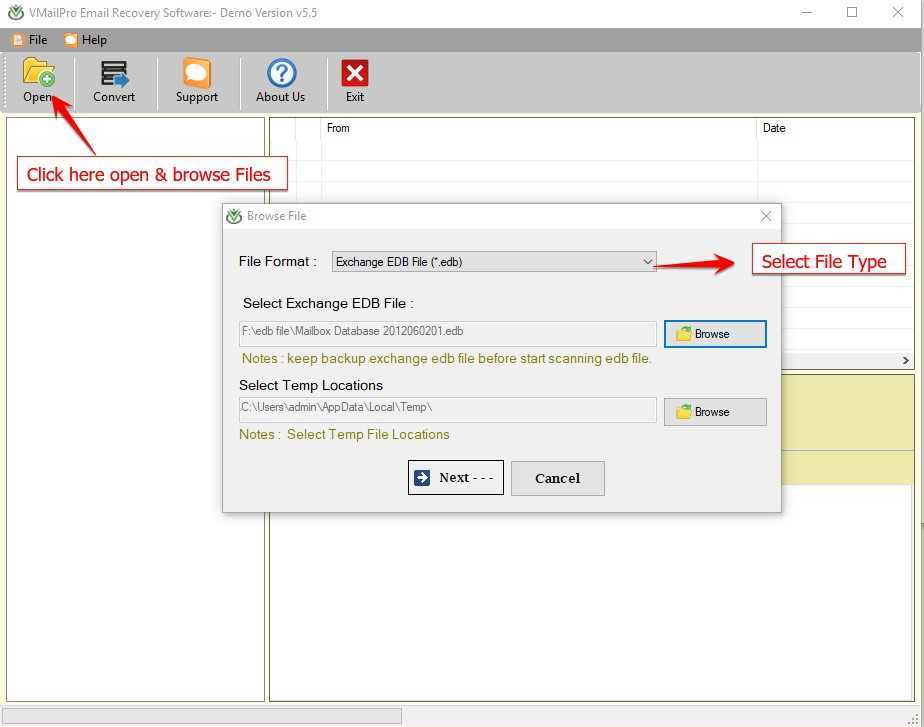Expand the File Format dropdown

494,262
